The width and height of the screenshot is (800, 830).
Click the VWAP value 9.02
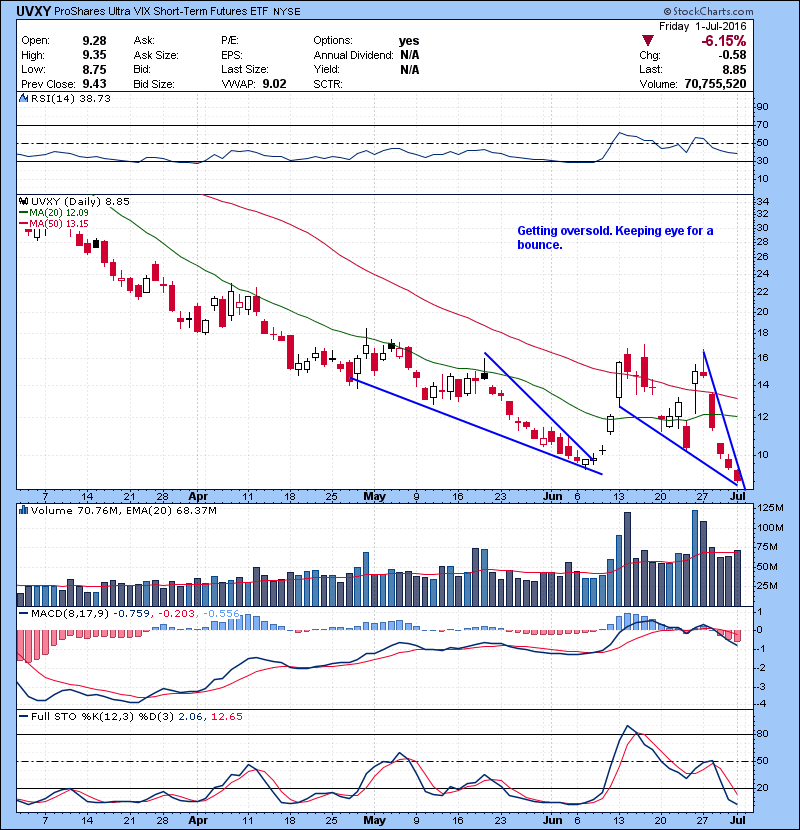pyautogui.click(x=274, y=84)
